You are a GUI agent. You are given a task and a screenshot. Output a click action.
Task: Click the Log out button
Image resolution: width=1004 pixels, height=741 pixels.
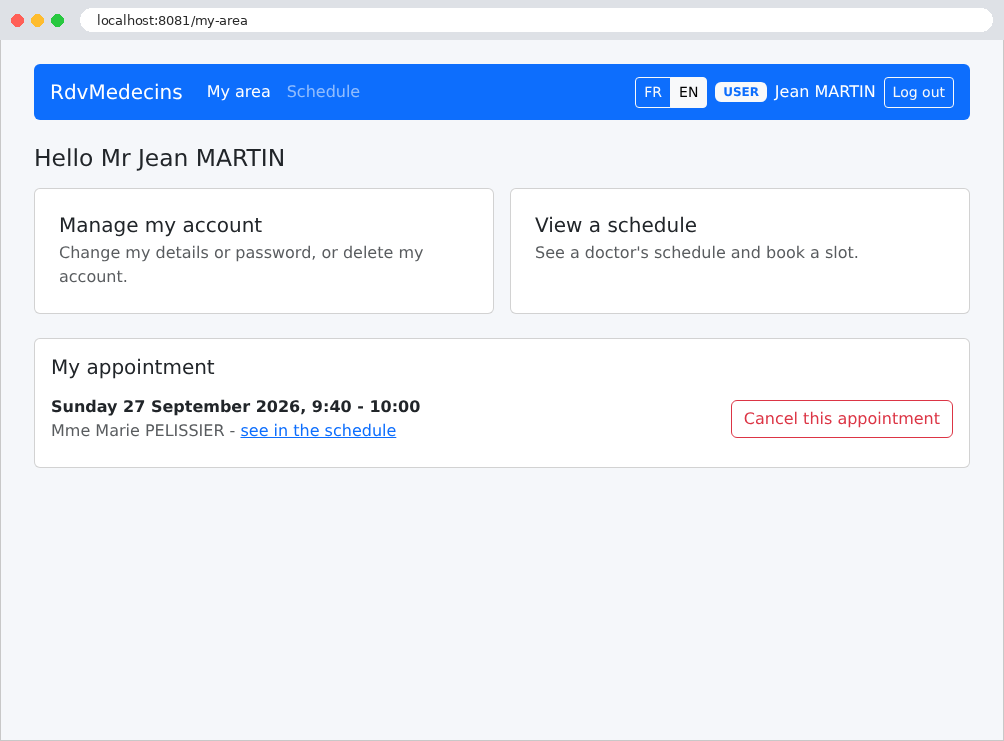pos(918,92)
